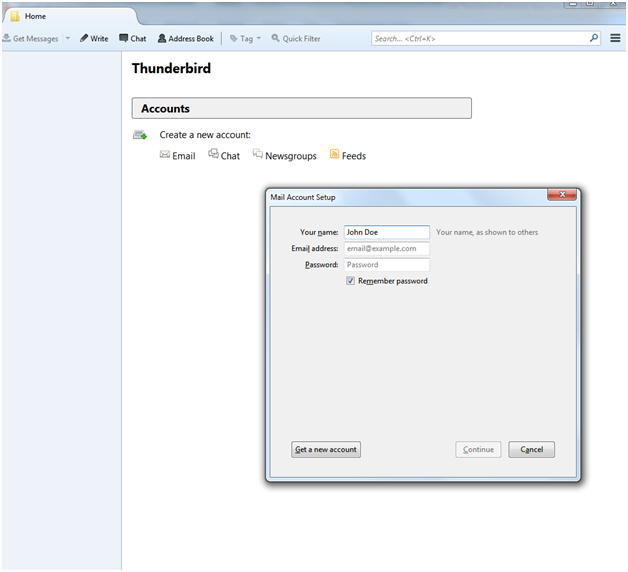Toggle the Quick Filter bar
Viewport: 628px width, 572px height.
pos(296,38)
